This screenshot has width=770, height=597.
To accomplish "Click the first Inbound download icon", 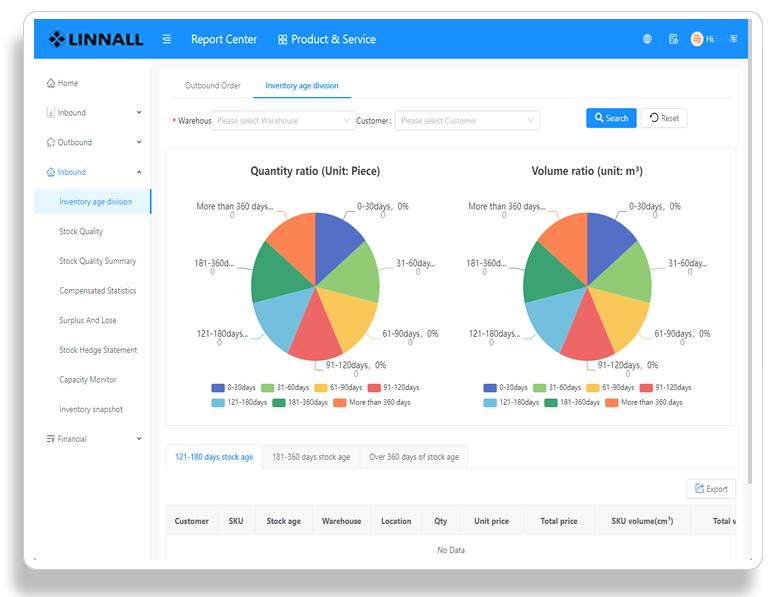I will tap(51, 112).
